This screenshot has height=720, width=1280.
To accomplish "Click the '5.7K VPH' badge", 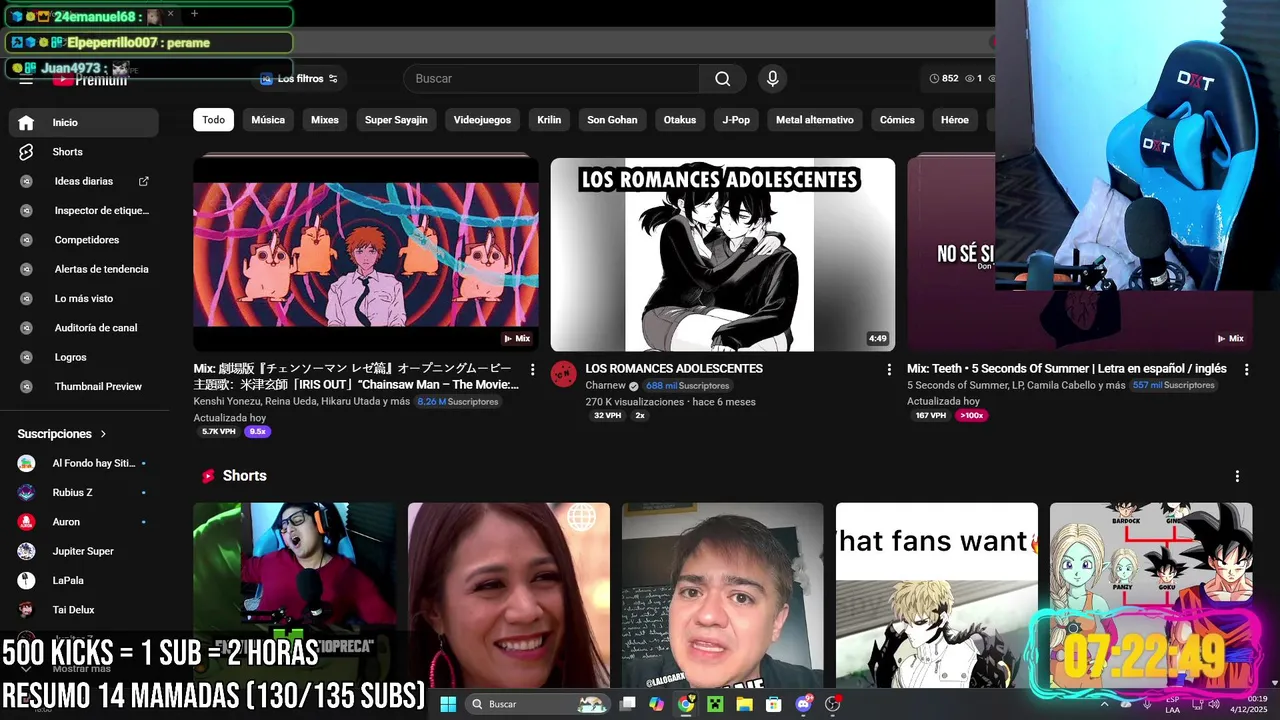I will click(x=218, y=431).
